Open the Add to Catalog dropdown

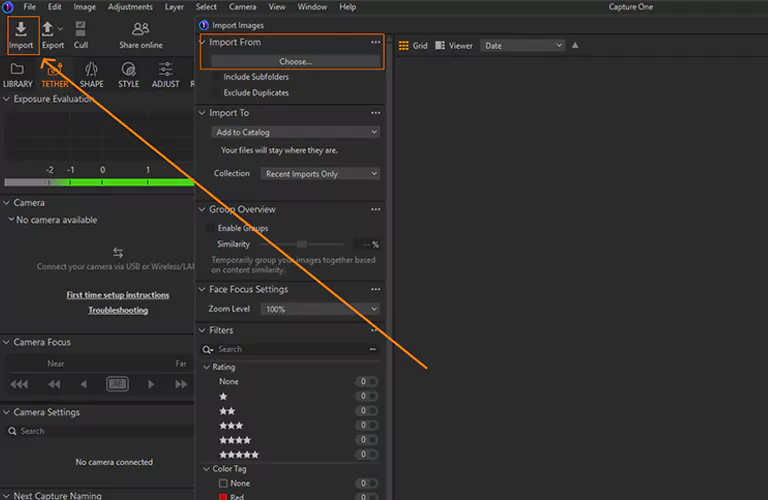pyautogui.click(x=295, y=132)
